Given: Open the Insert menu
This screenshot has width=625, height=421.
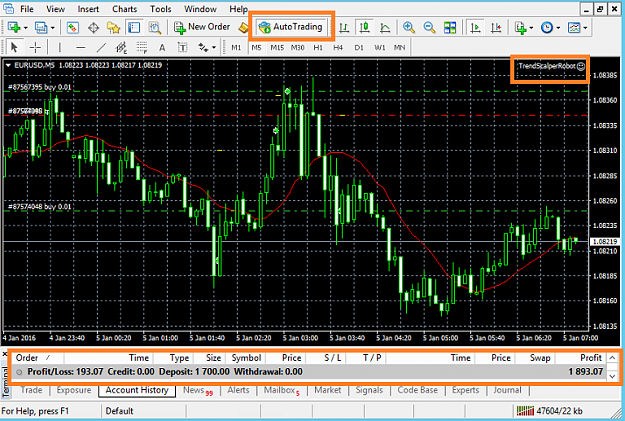Looking at the screenshot, I should (x=88, y=9).
